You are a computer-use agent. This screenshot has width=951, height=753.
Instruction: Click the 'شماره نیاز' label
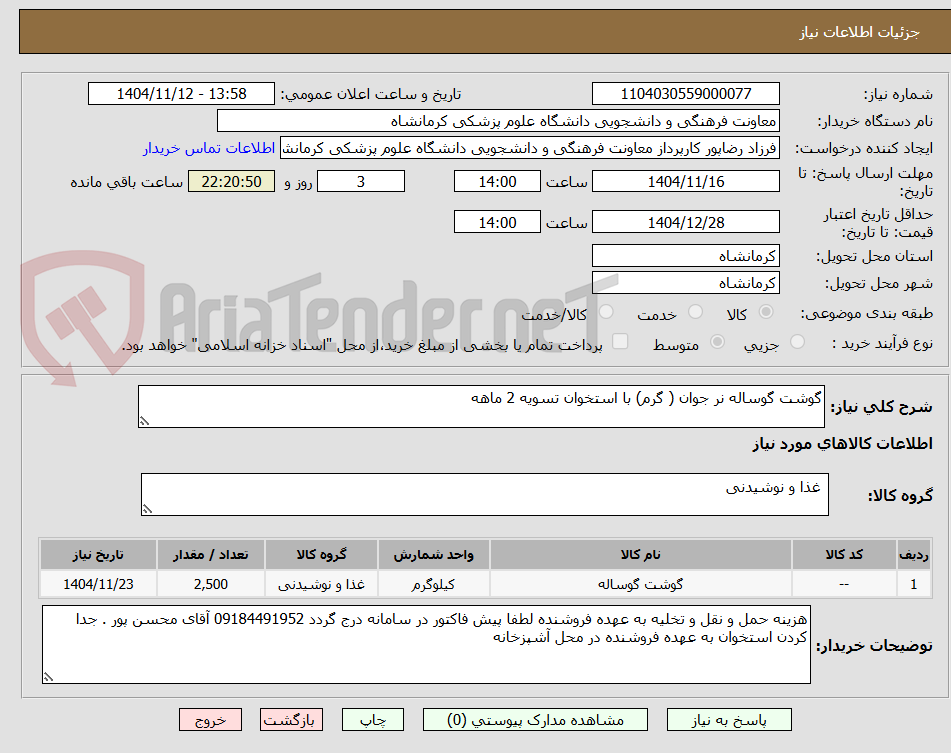point(898,95)
